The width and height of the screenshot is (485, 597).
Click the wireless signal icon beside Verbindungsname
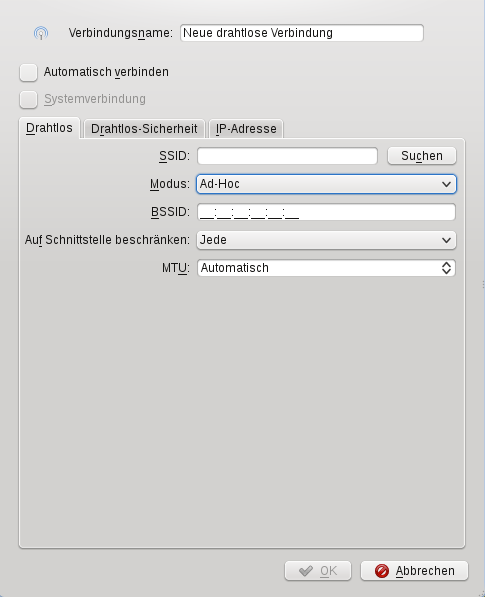point(41,33)
